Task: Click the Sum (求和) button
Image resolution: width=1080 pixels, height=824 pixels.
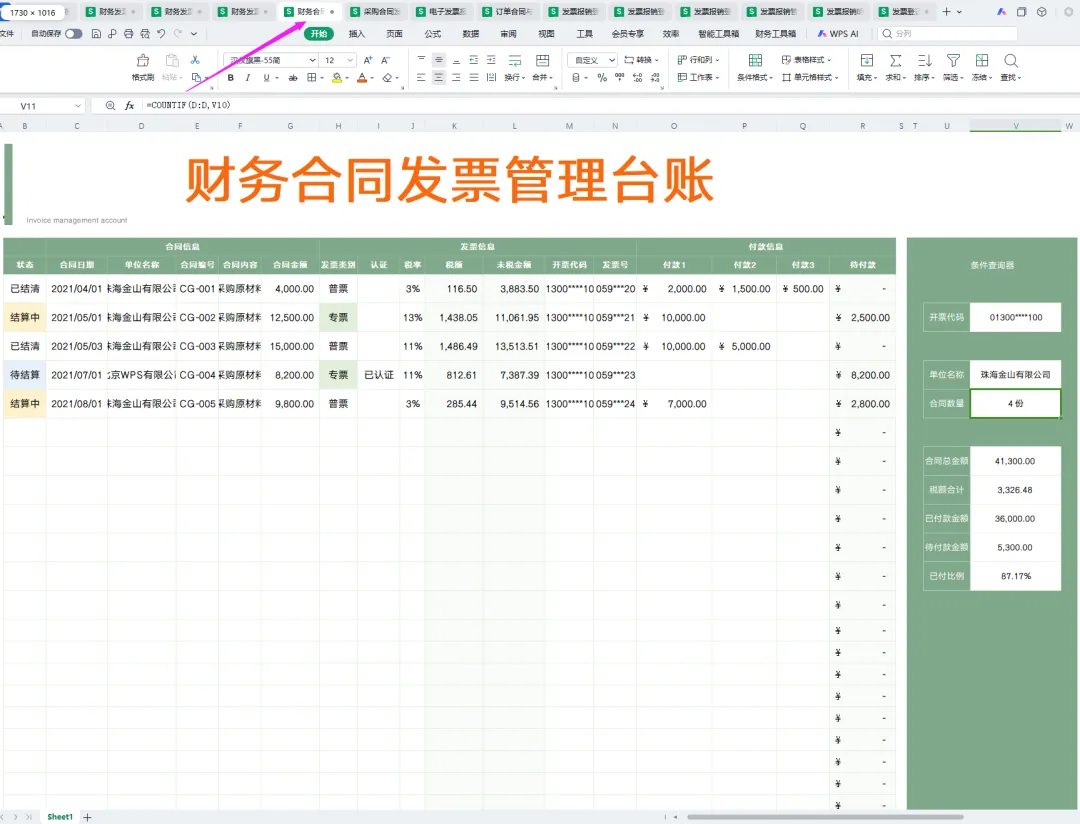Action: (x=895, y=68)
